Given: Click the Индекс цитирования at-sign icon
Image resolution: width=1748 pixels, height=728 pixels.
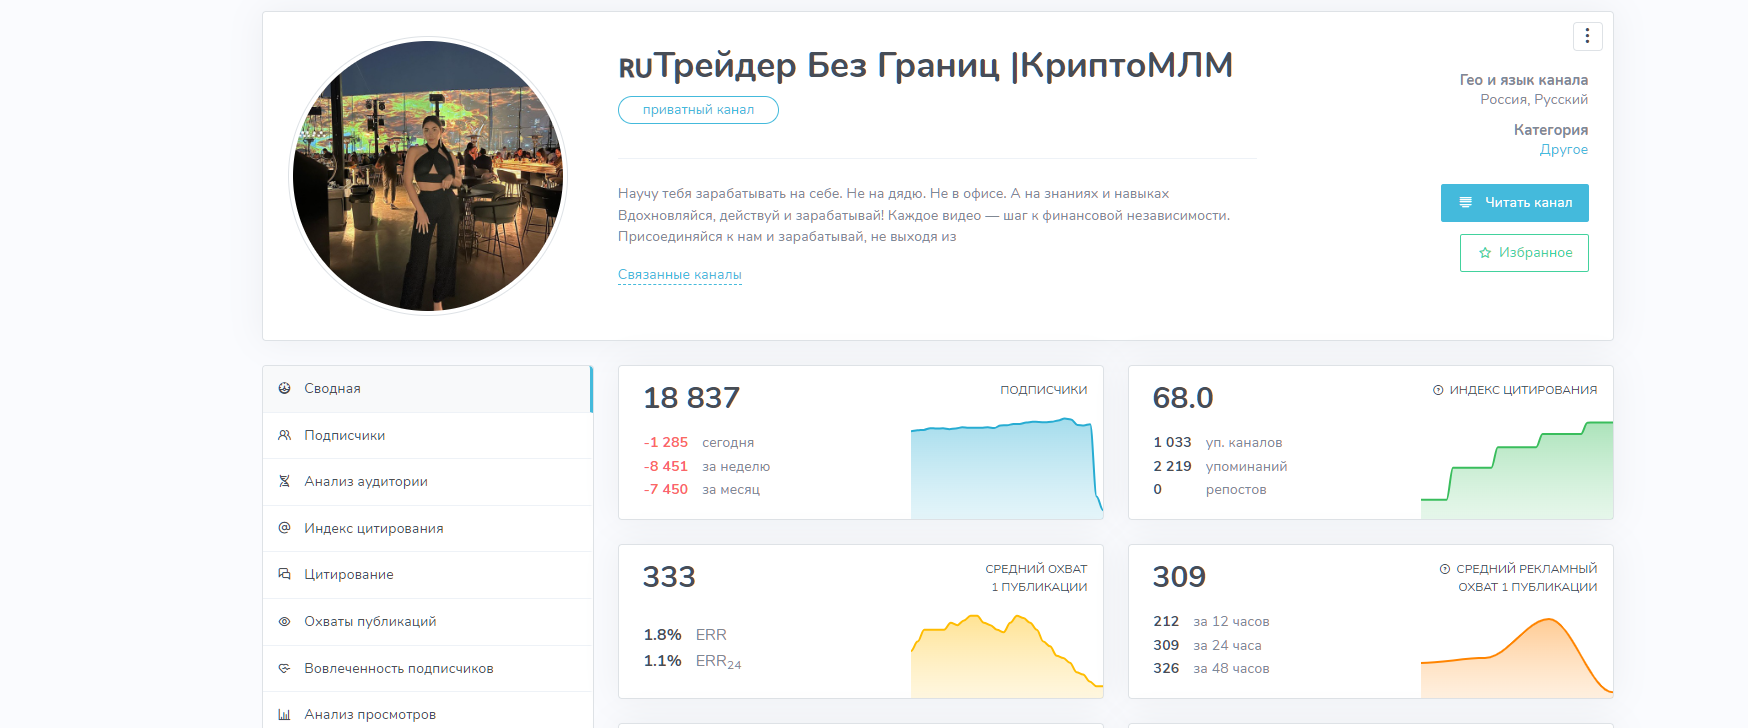Looking at the screenshot, I should (284, 528).
